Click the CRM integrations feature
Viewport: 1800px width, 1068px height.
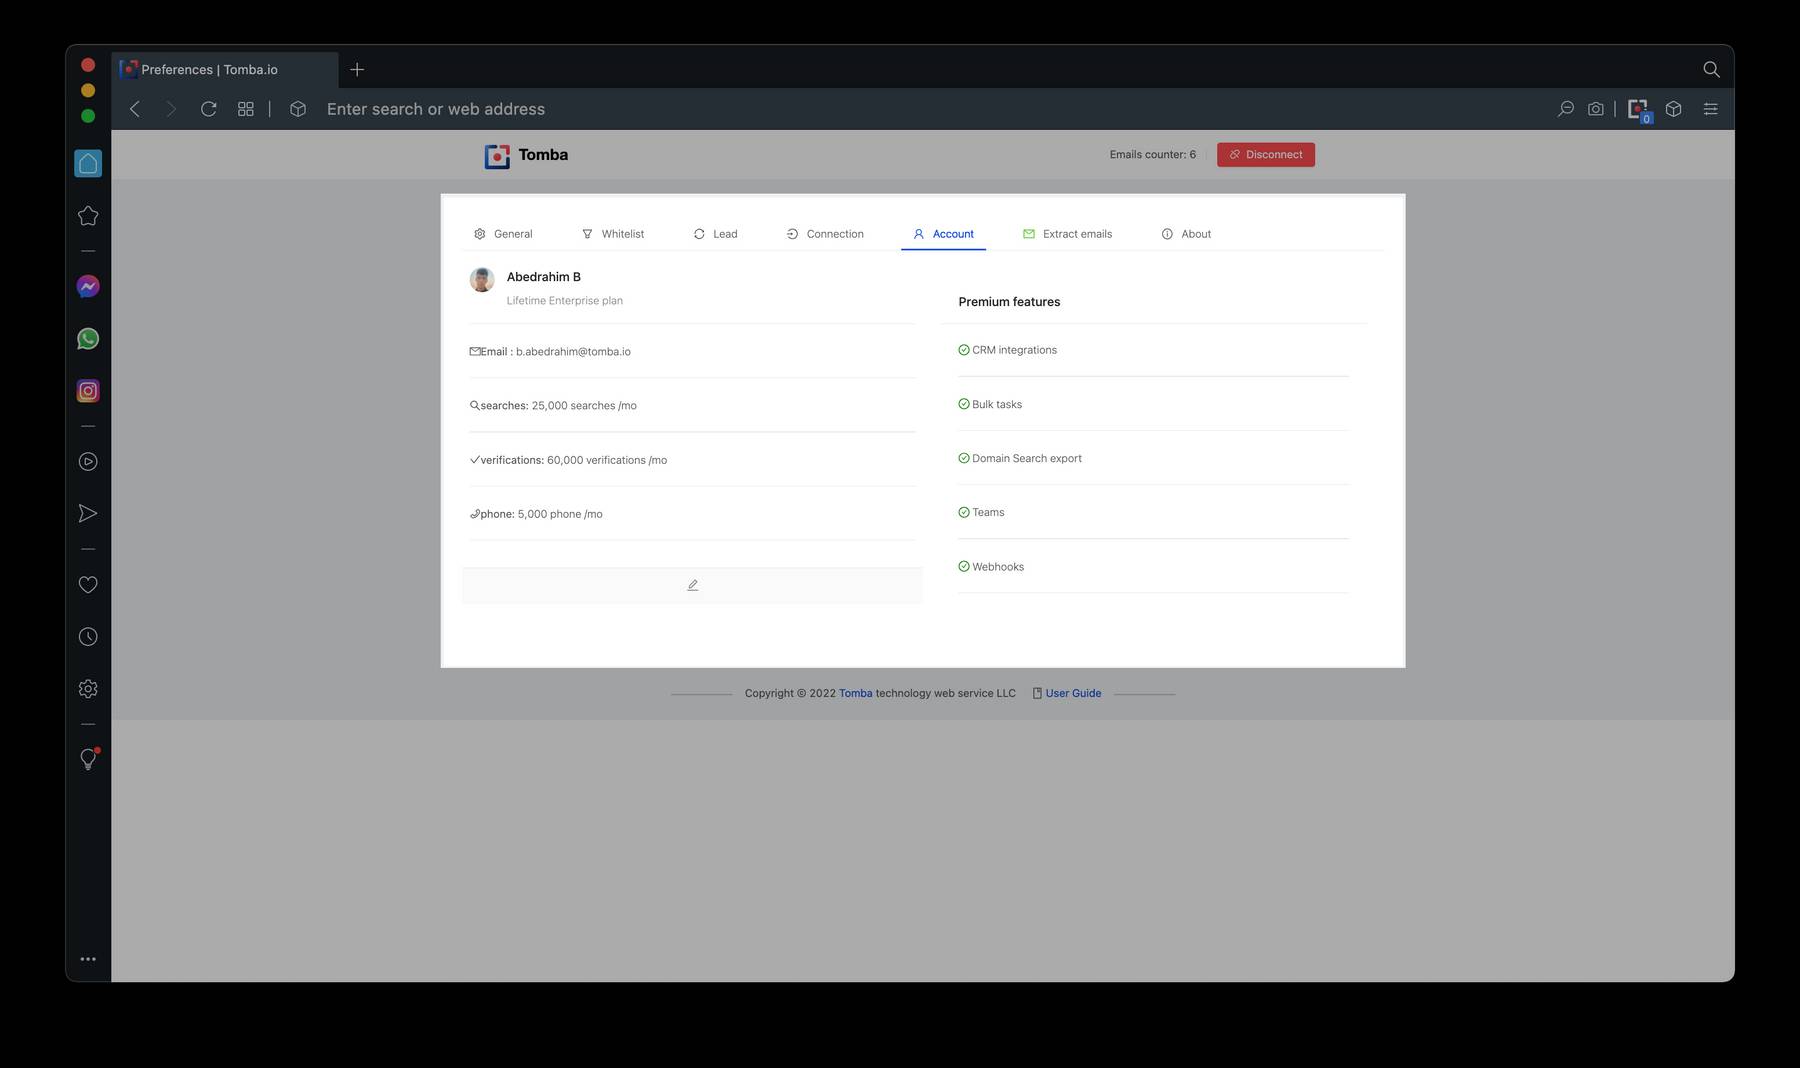tap(1007, 350)
